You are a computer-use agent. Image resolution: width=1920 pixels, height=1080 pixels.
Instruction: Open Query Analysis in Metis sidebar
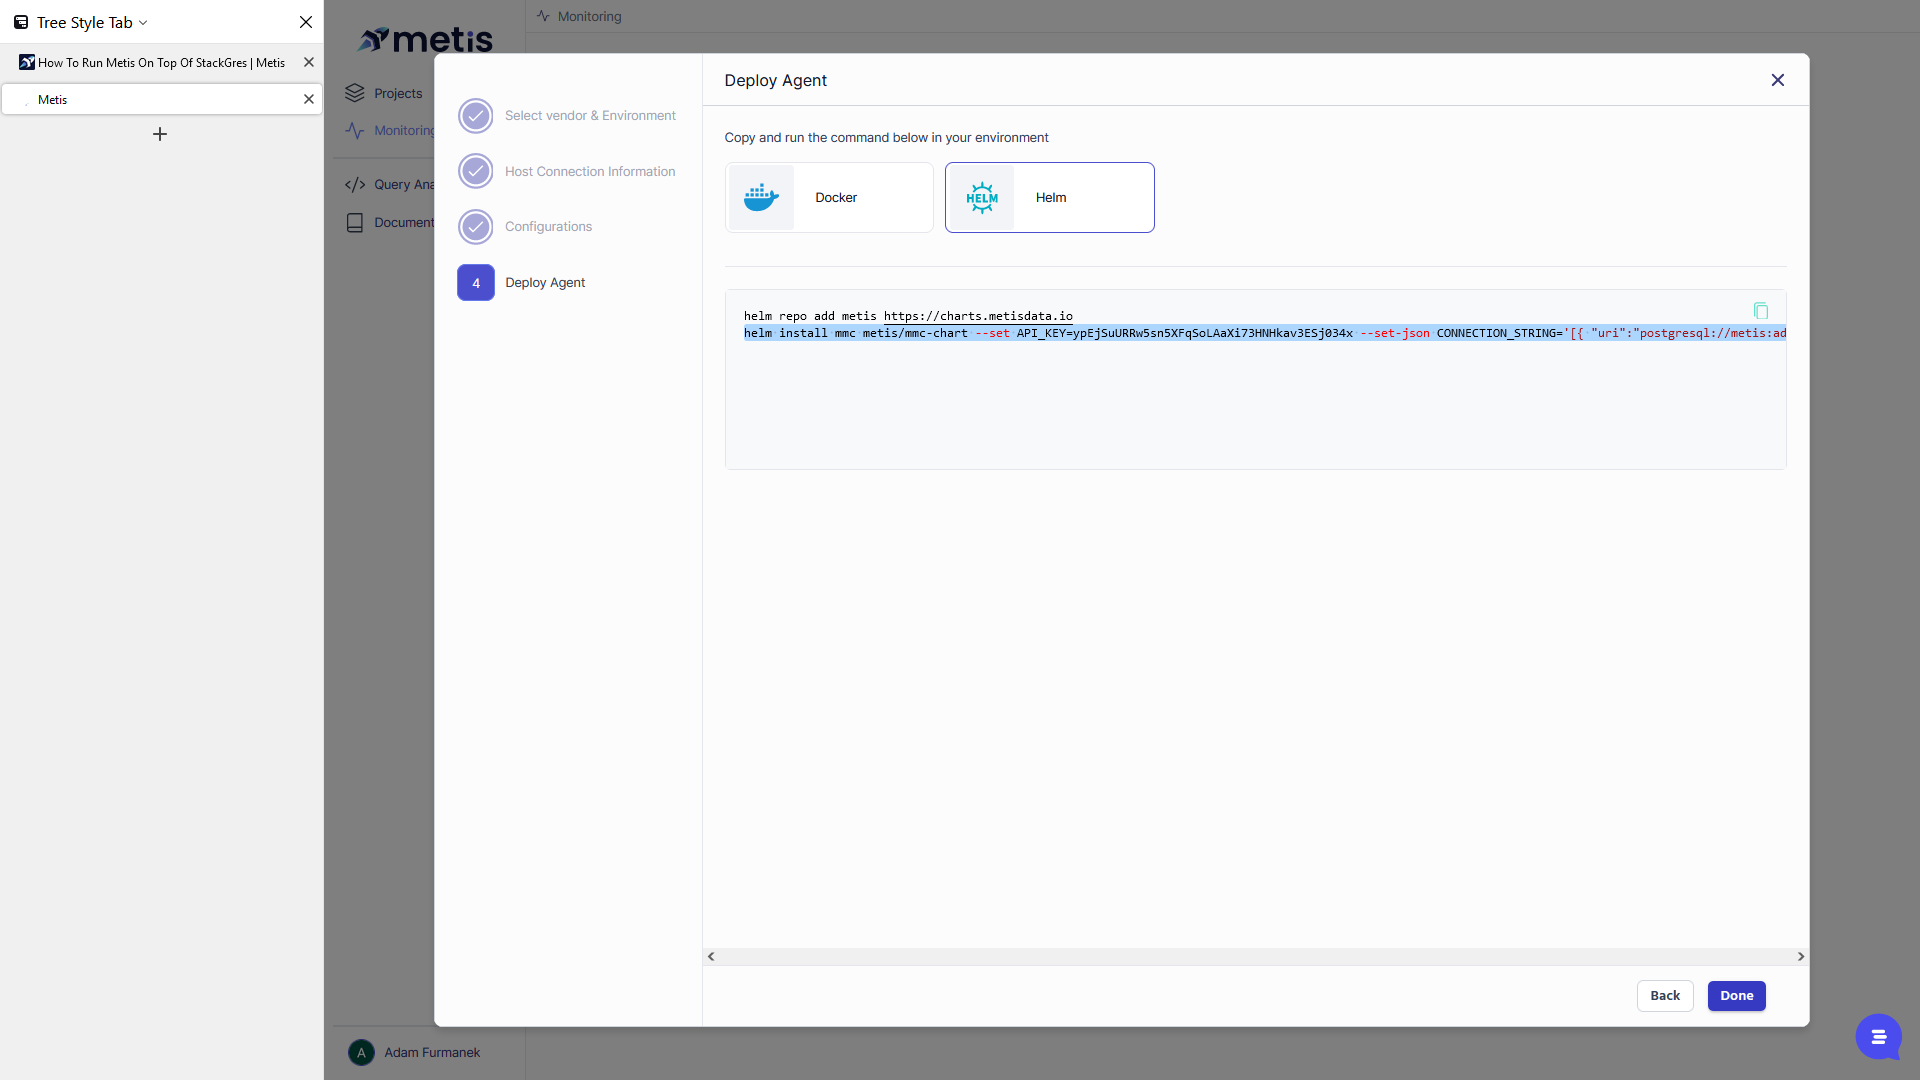(x=404, y=185)
